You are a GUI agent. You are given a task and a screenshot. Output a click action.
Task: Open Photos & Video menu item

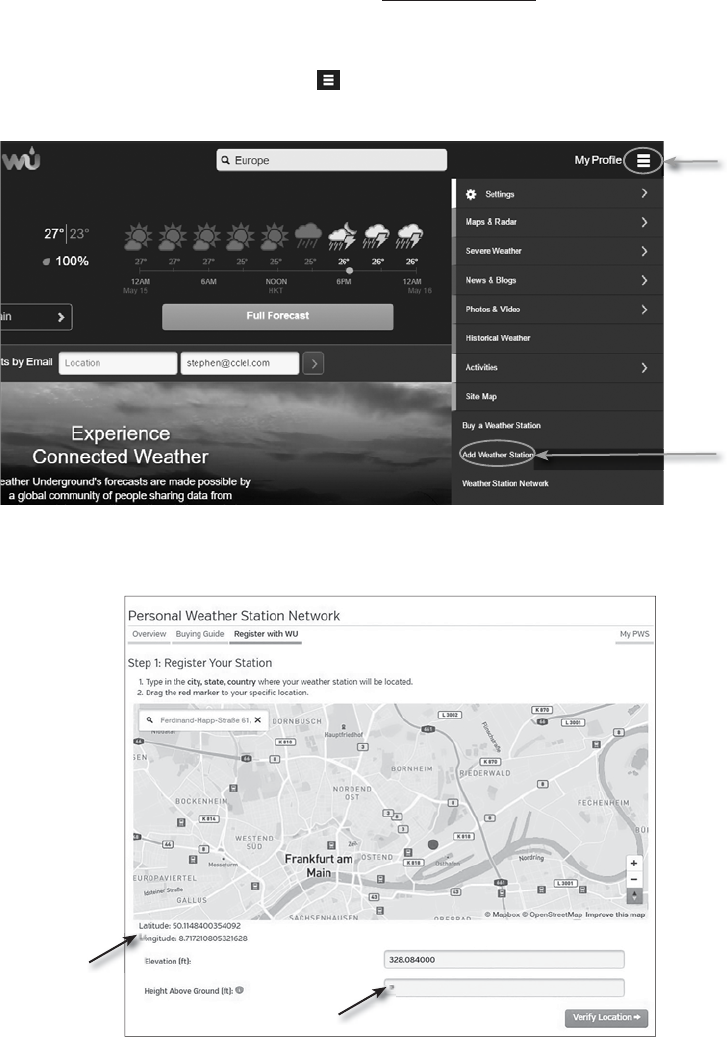pyautogui.click(x=493, y=310)
